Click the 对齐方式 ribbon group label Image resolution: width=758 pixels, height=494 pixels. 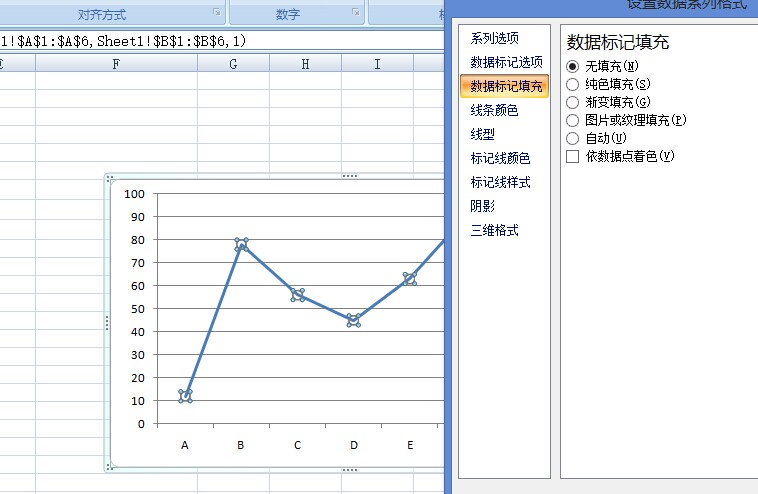point(102,15)
